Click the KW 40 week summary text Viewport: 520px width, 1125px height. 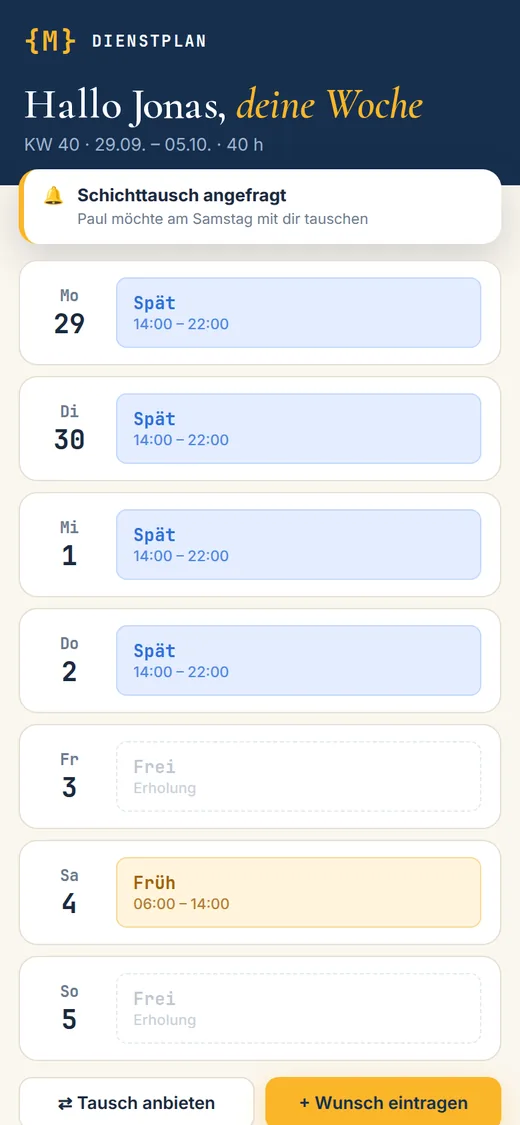coord(143,144)
